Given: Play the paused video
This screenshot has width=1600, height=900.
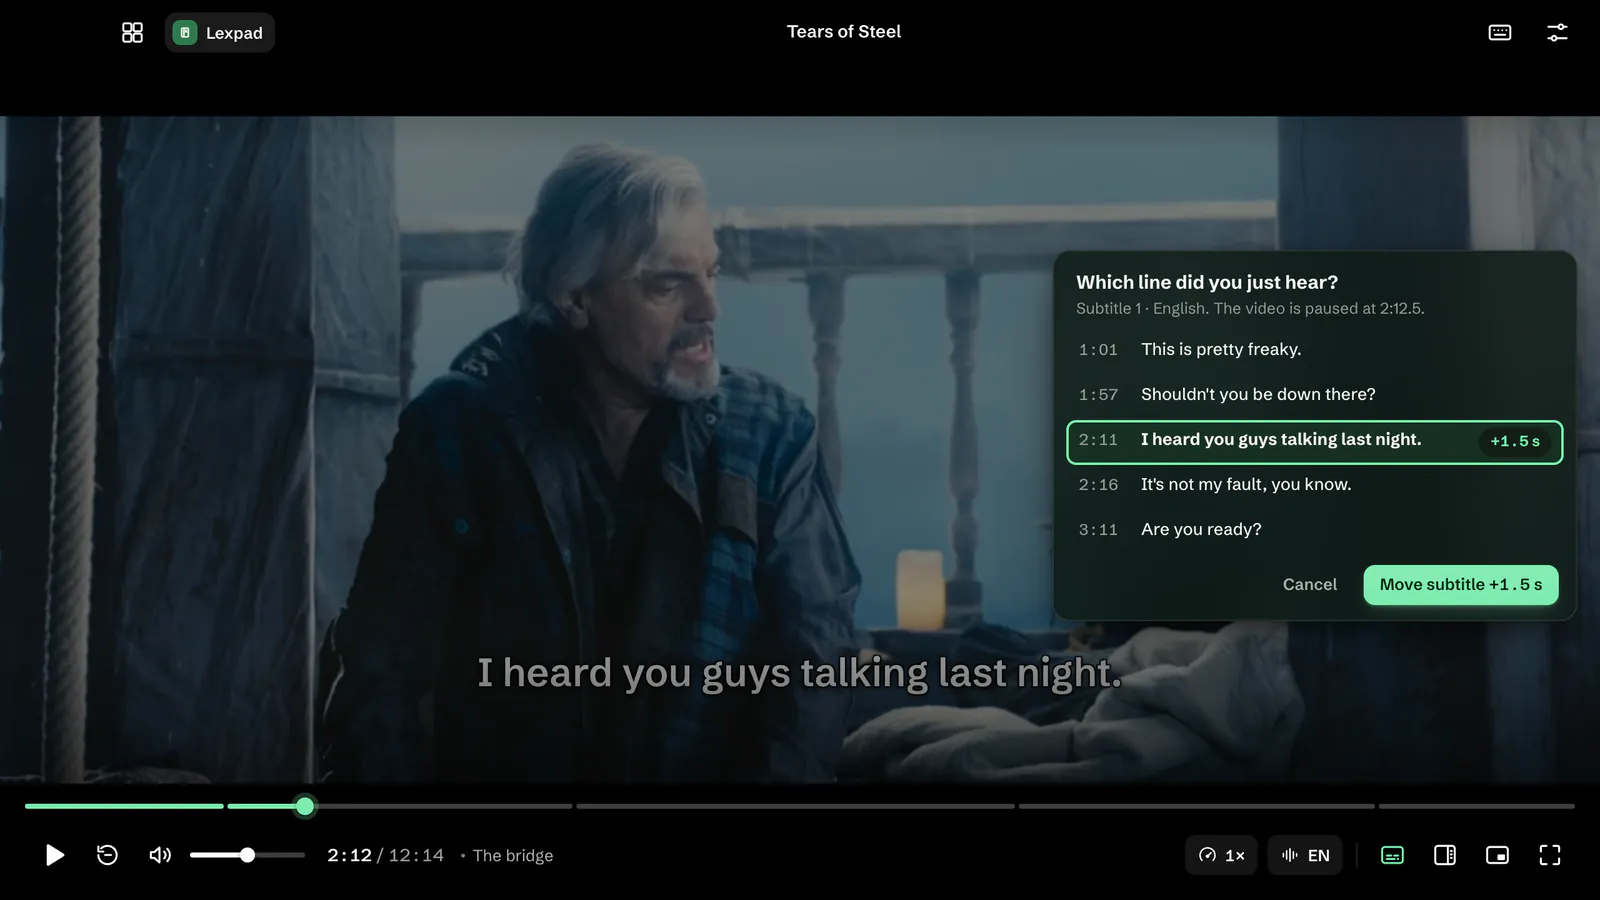Looking at the screenshot, I should pyautogui.click(x=55, y=855).
